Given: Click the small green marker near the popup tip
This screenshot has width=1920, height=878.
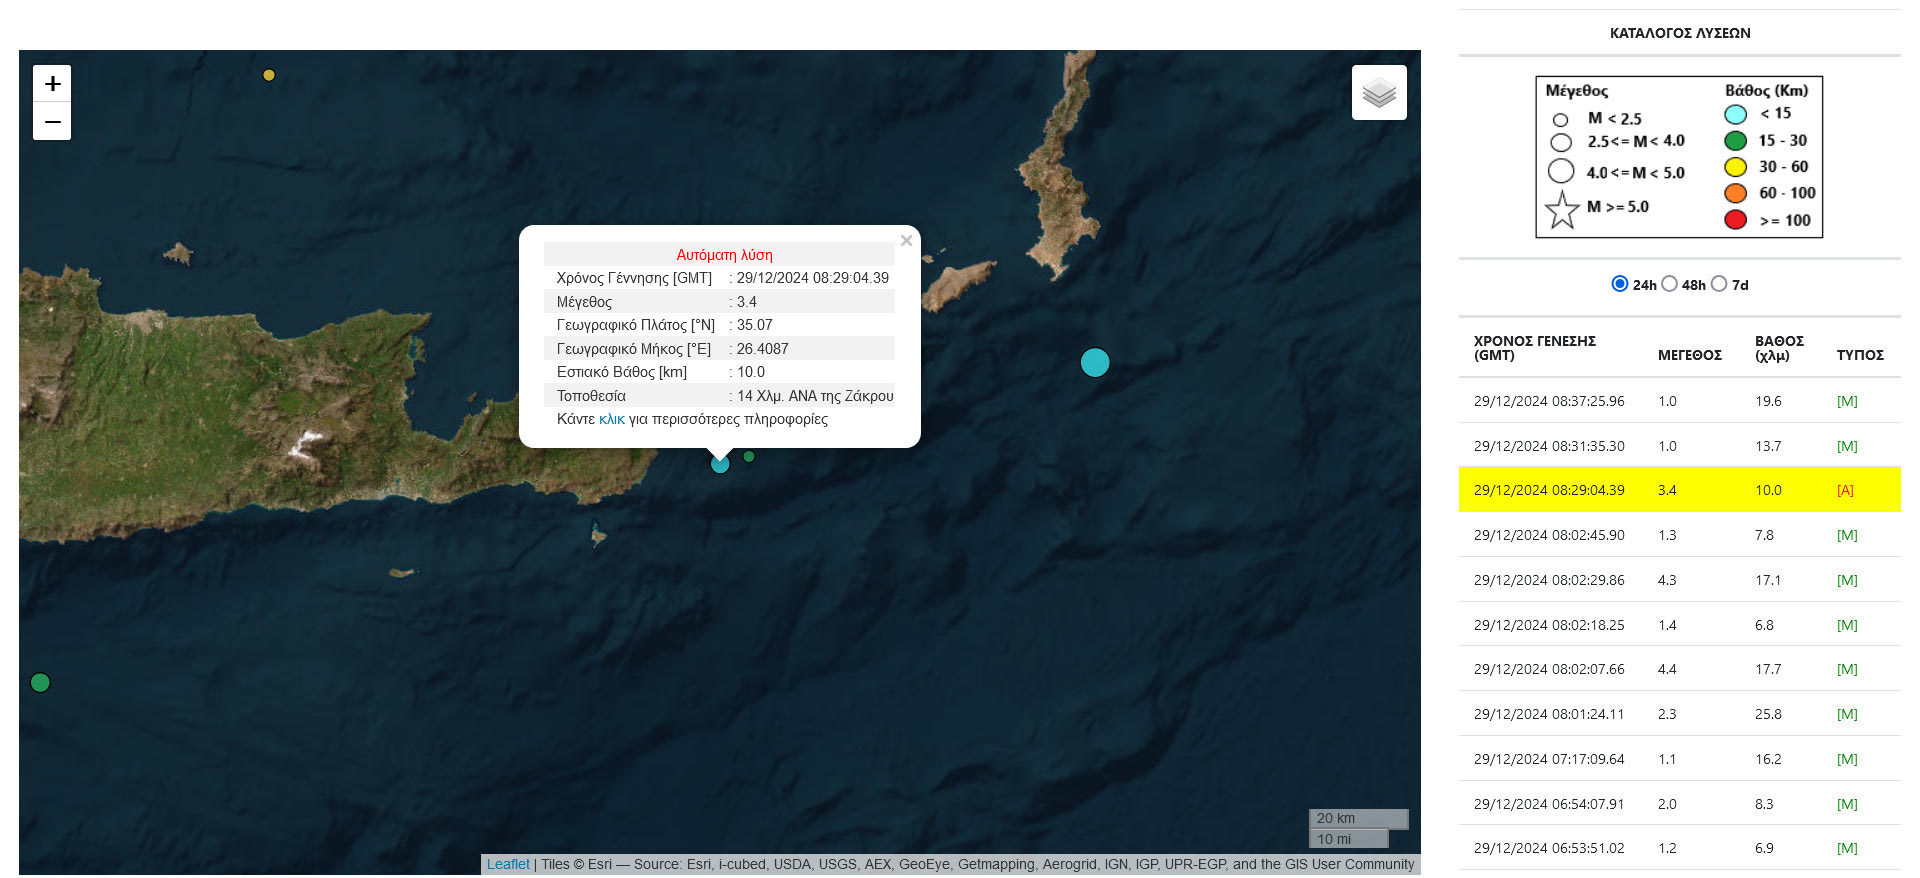Looking at the screenshot, I should [749, 457].
